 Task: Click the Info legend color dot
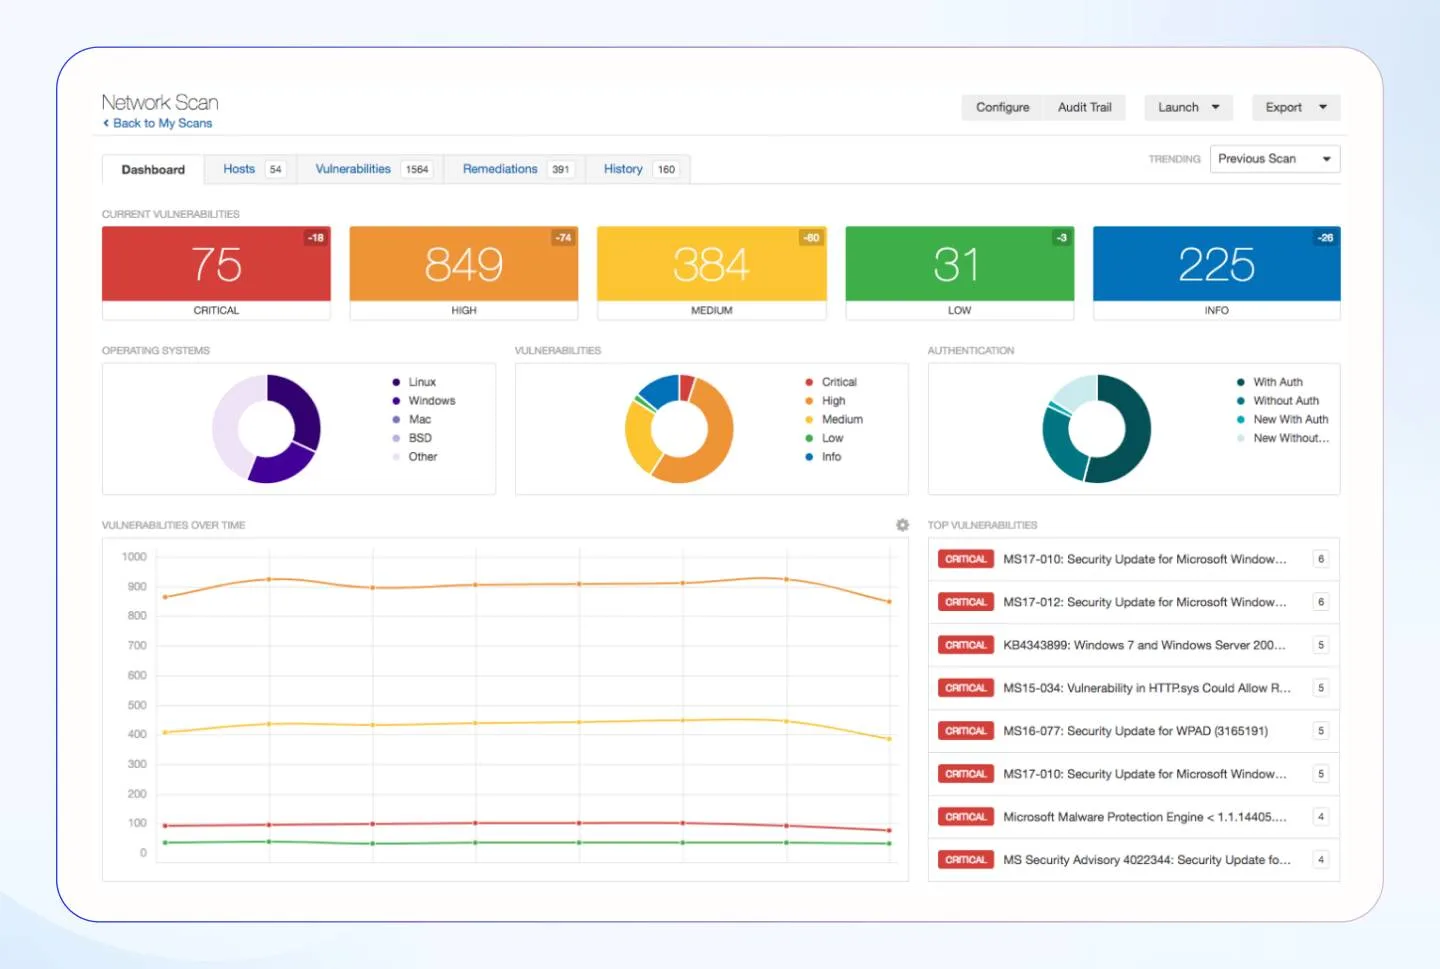point(809,456)
